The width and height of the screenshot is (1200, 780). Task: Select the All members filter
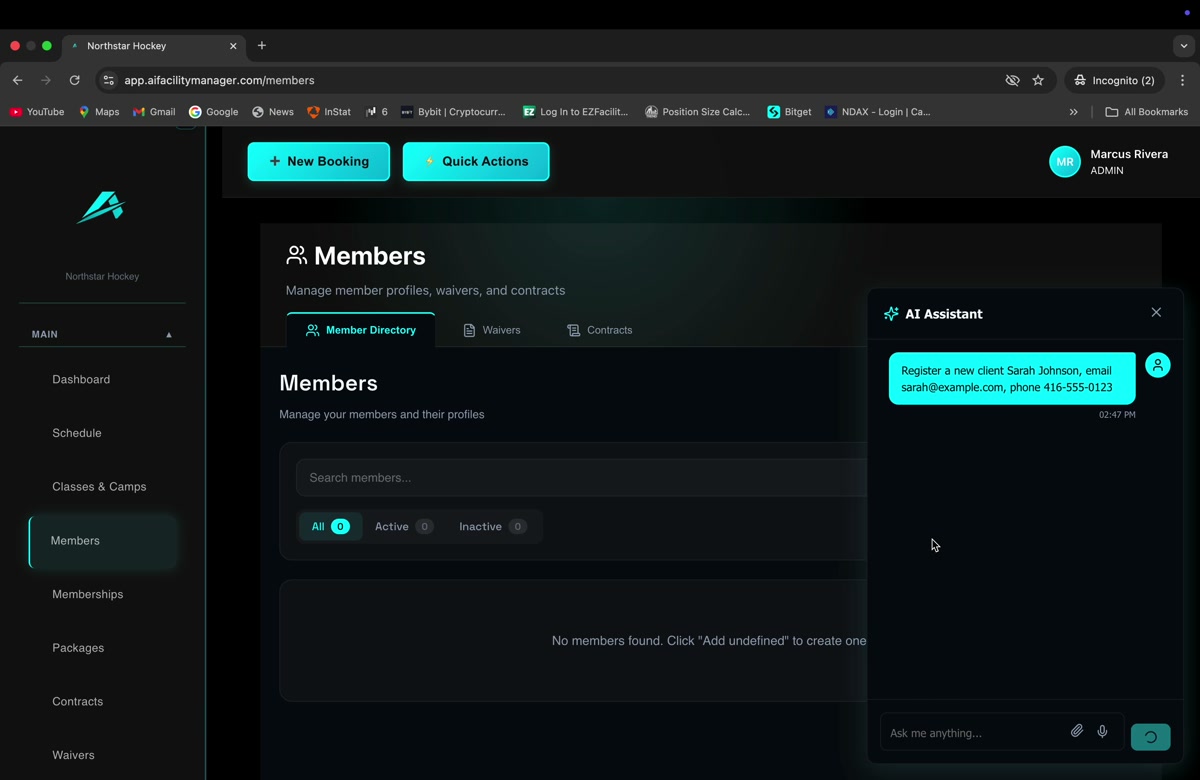coord(329,527)
